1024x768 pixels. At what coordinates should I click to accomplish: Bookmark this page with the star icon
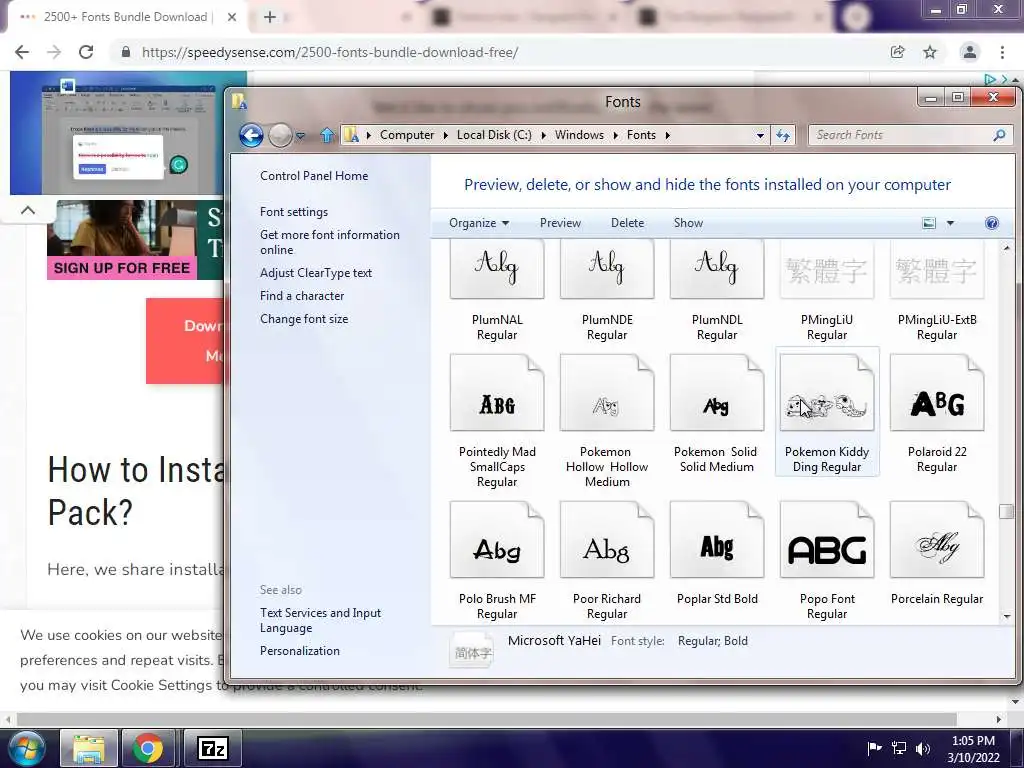pos(930,52)
